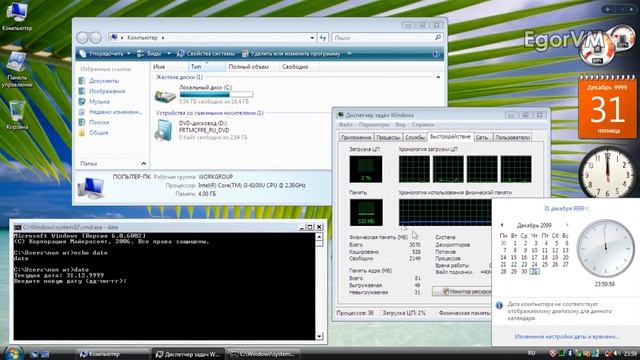Viewport: 640px width, 360px height.
Task: Sort by the Полный объем column header
Action: (x=251, y=67)
